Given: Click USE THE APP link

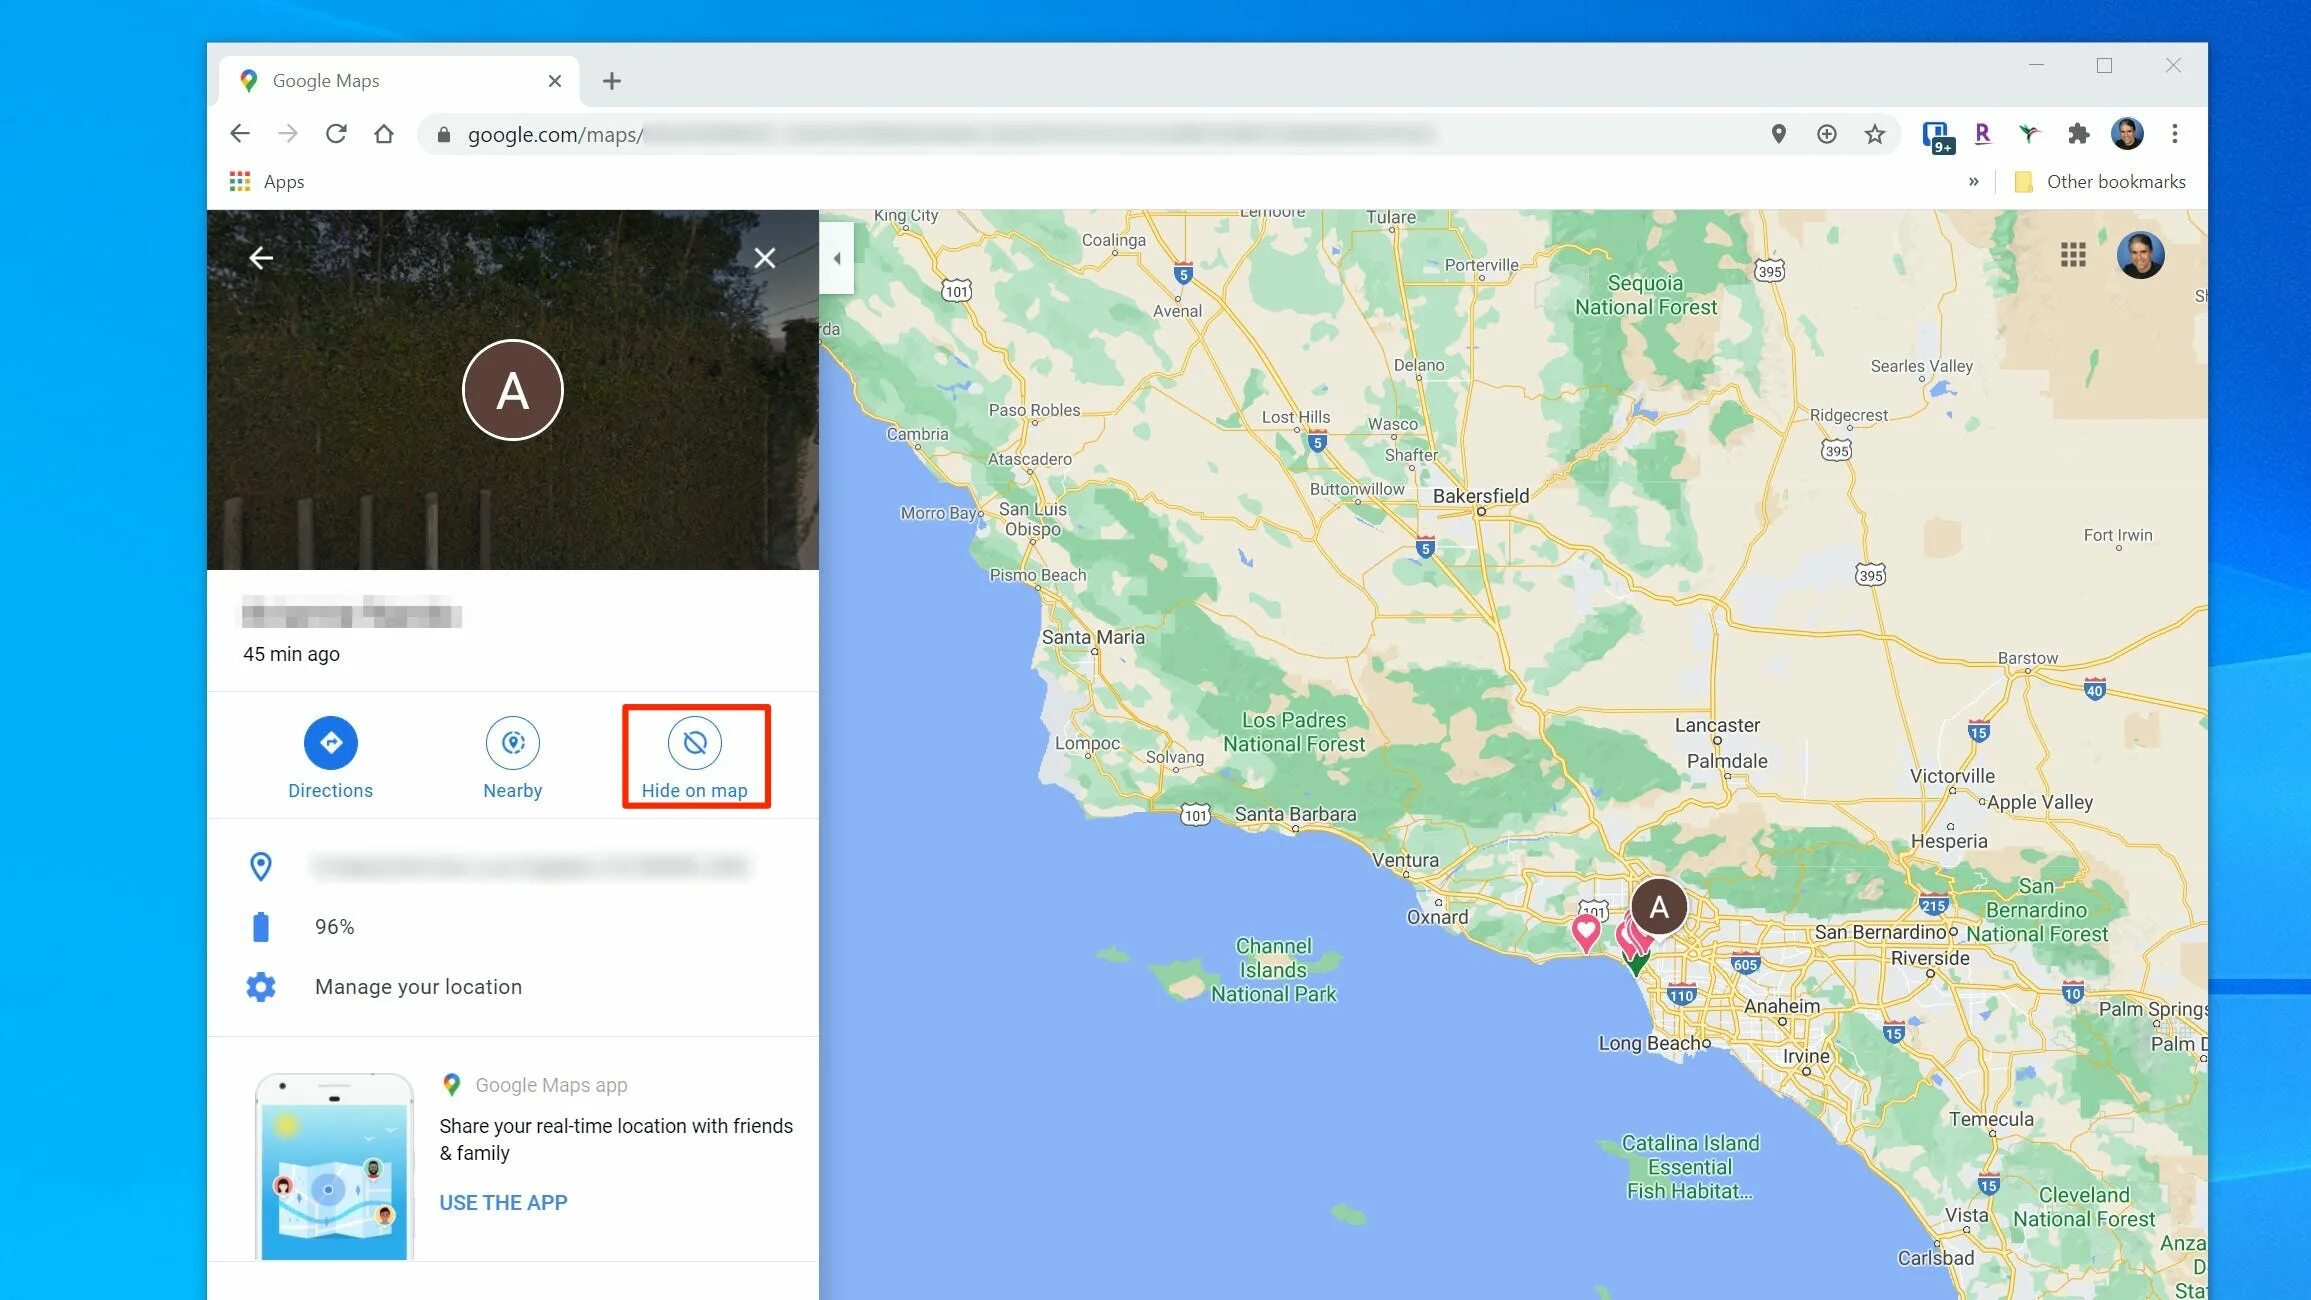Looking at the screenshot, I should point(503,1203).
